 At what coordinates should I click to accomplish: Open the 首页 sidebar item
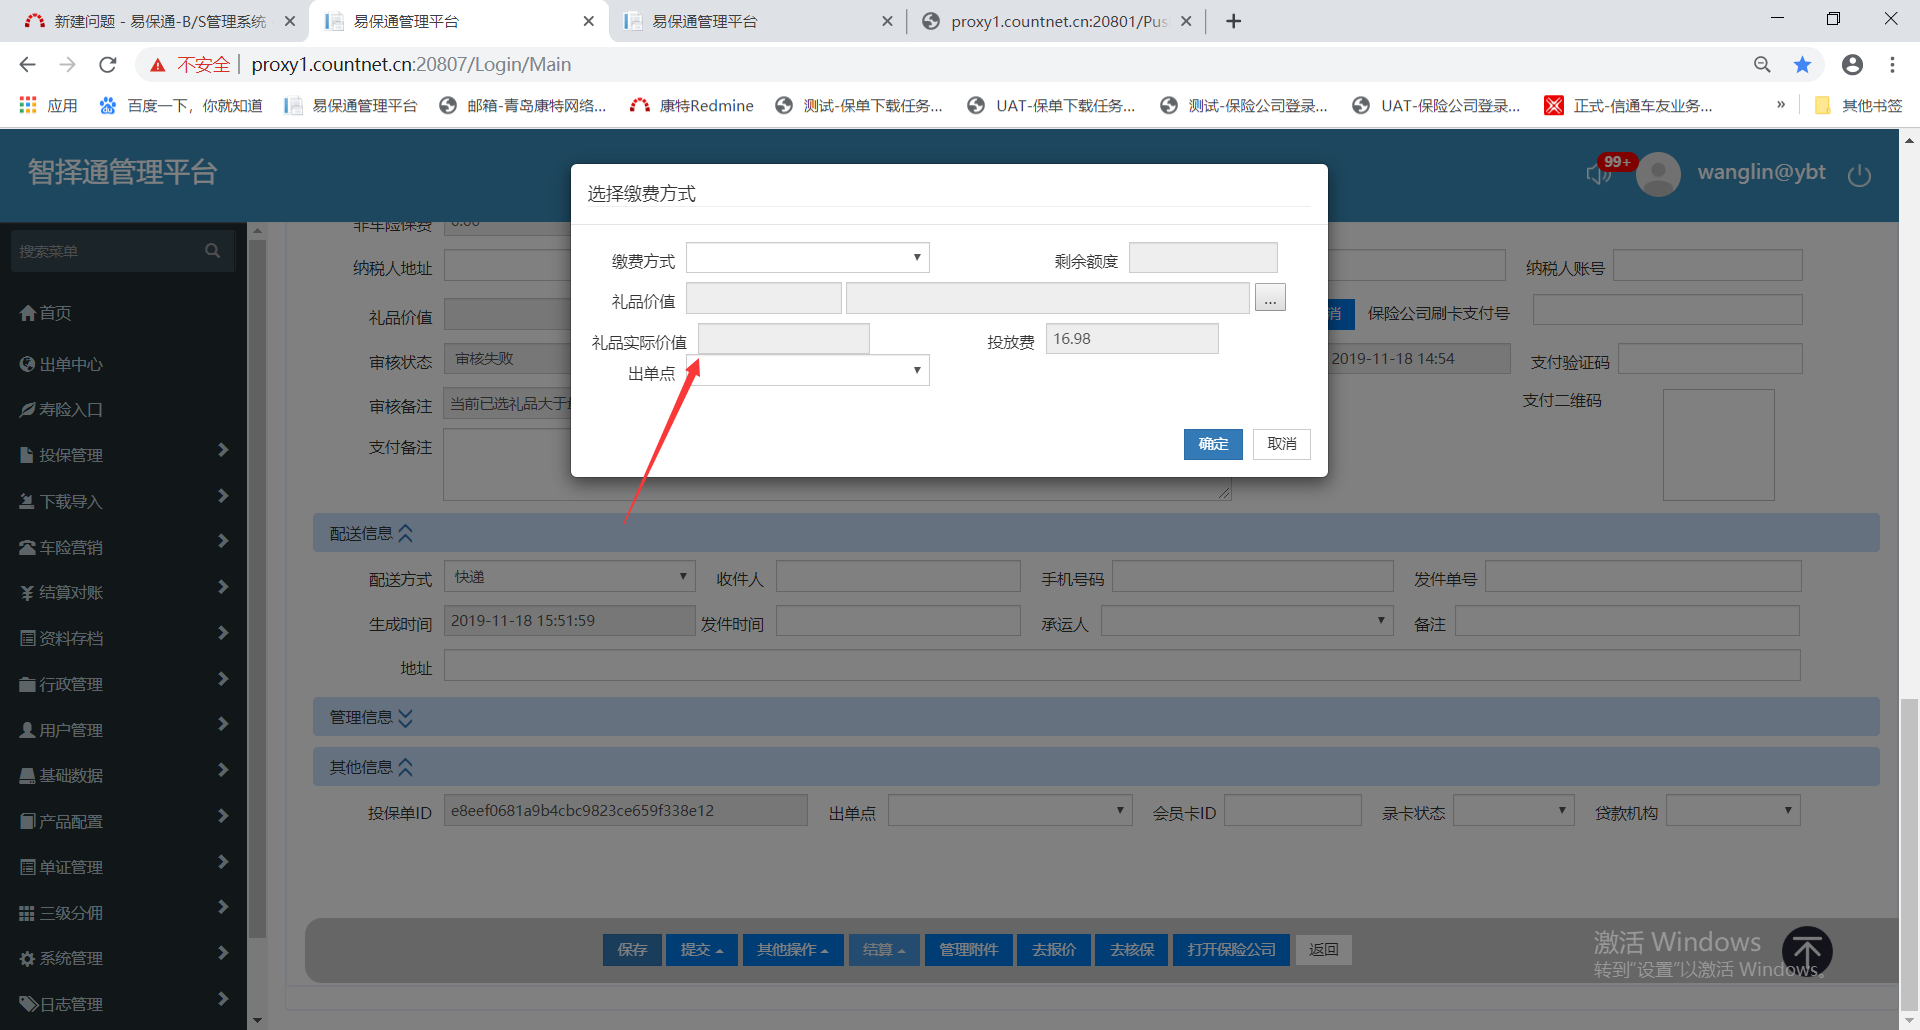[45, 313]
